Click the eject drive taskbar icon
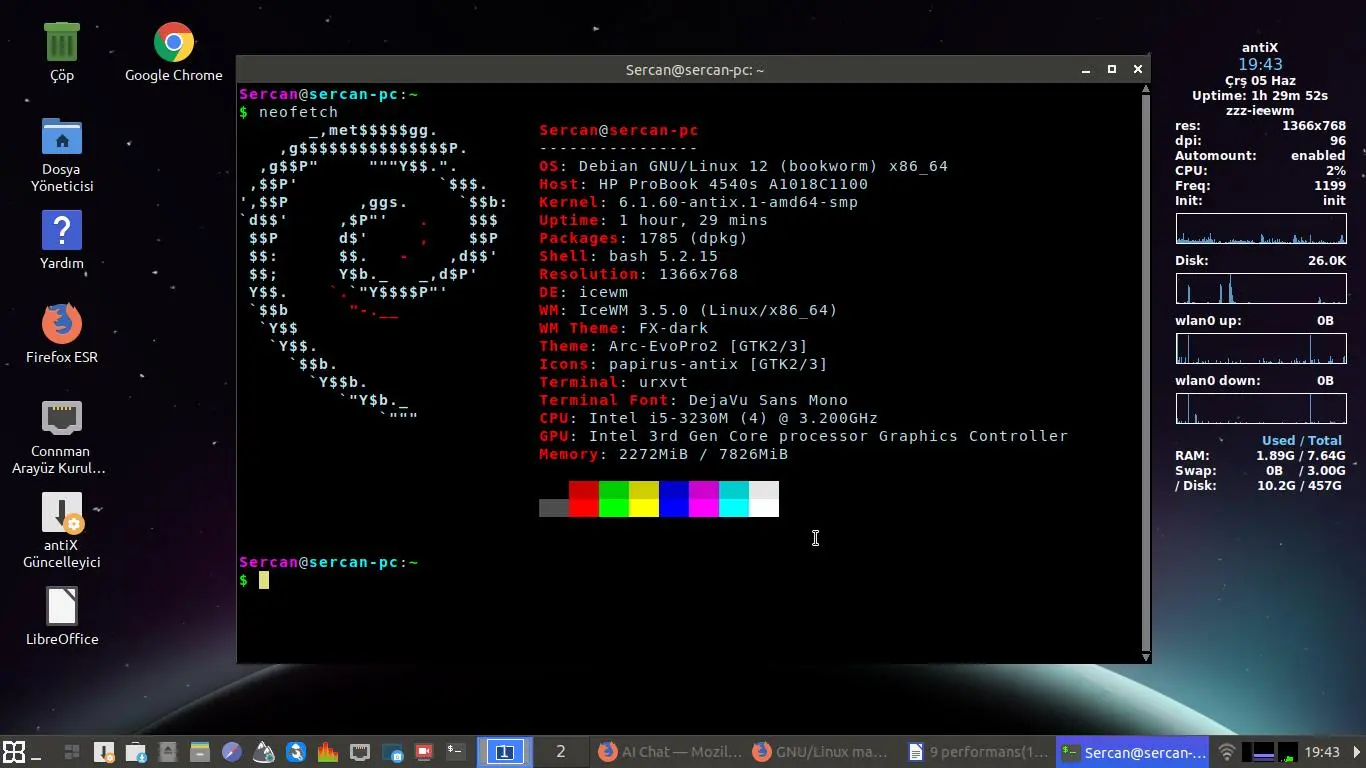Viewport: 1366px width, 768px height. point(168,752)
